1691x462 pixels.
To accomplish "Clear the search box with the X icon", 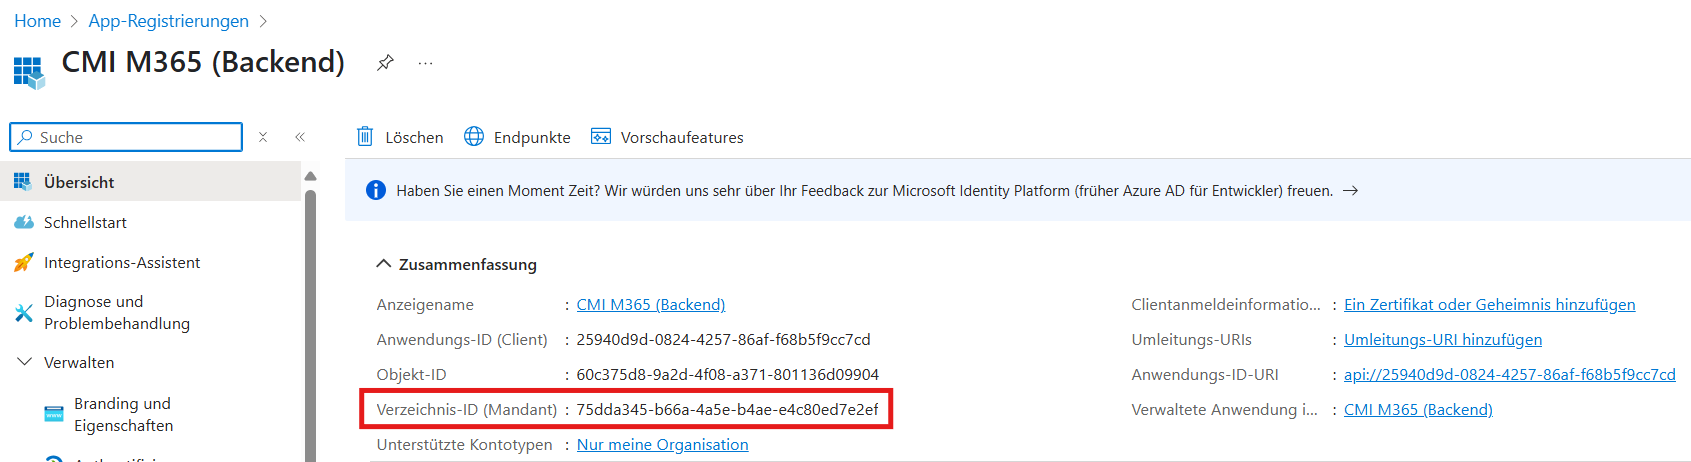I will (x=263, y=137).
